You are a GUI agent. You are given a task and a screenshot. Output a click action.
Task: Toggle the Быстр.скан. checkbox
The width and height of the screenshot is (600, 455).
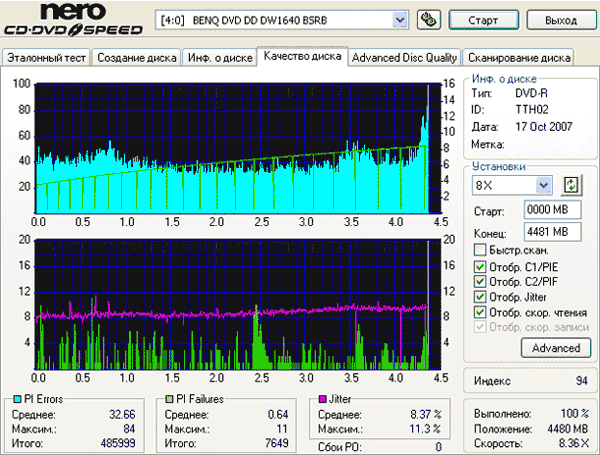tap(479, 250)
